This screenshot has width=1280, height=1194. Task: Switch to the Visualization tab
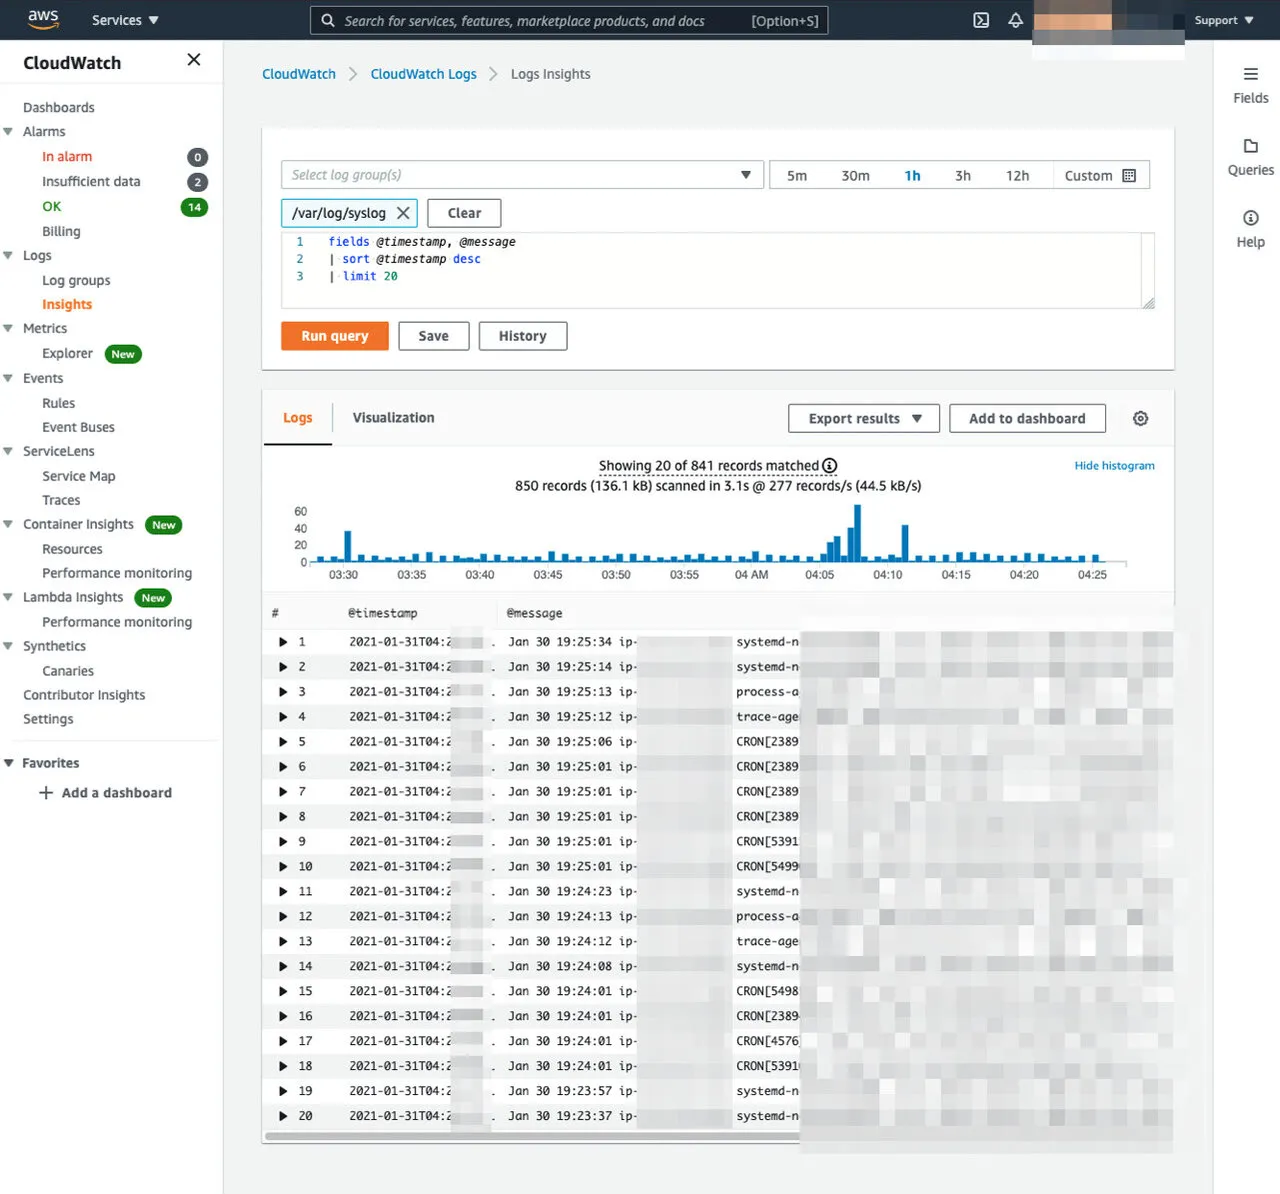pos(393,418)
